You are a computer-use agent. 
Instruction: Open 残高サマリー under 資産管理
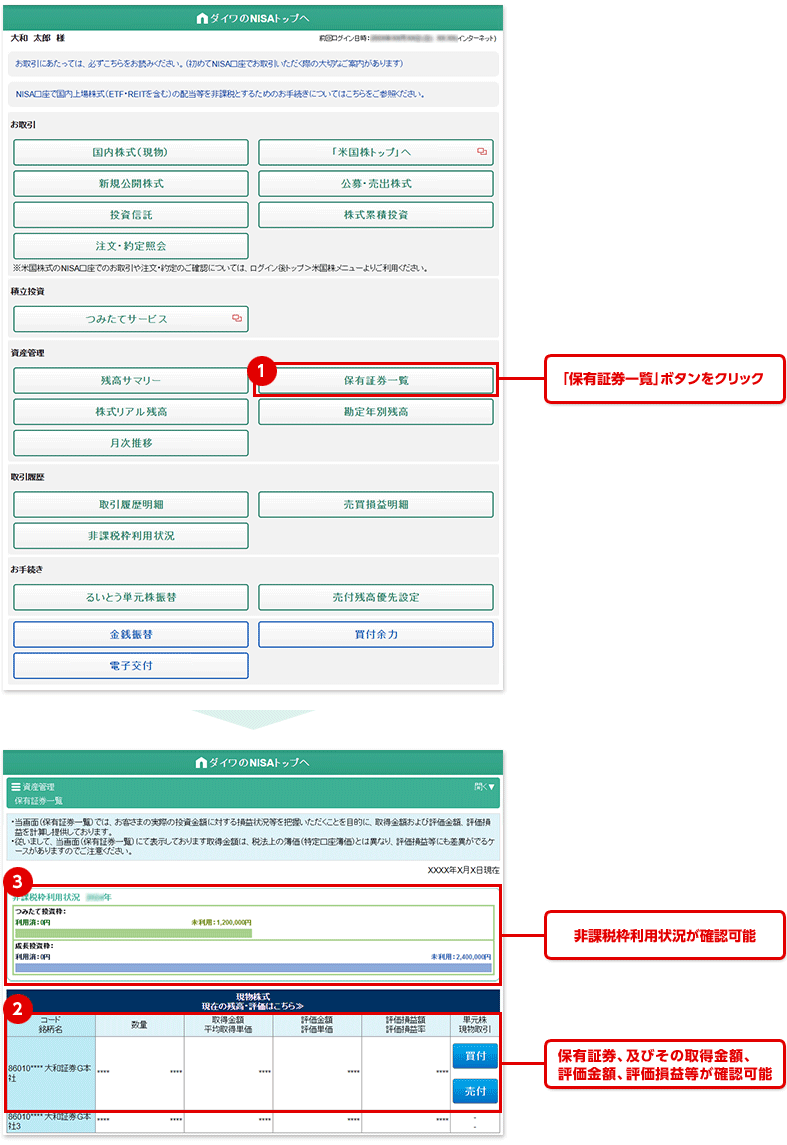131,380
